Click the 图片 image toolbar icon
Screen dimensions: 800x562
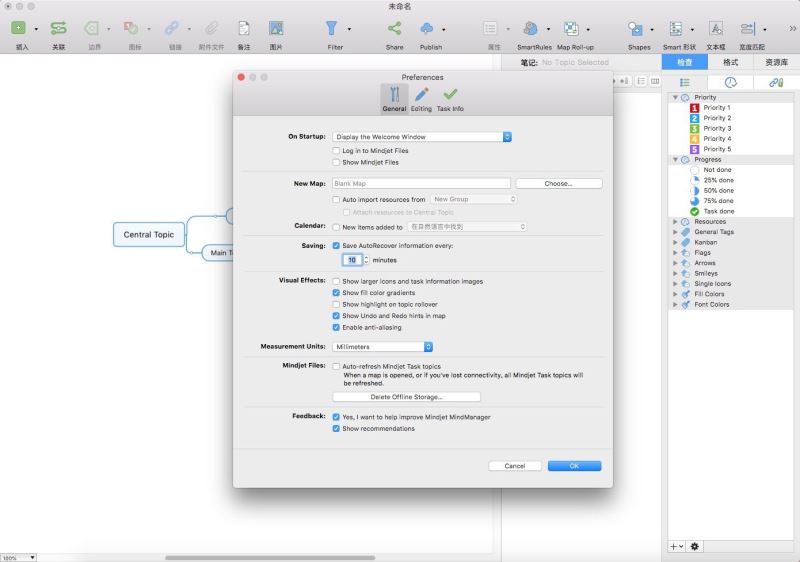point(276,28)
